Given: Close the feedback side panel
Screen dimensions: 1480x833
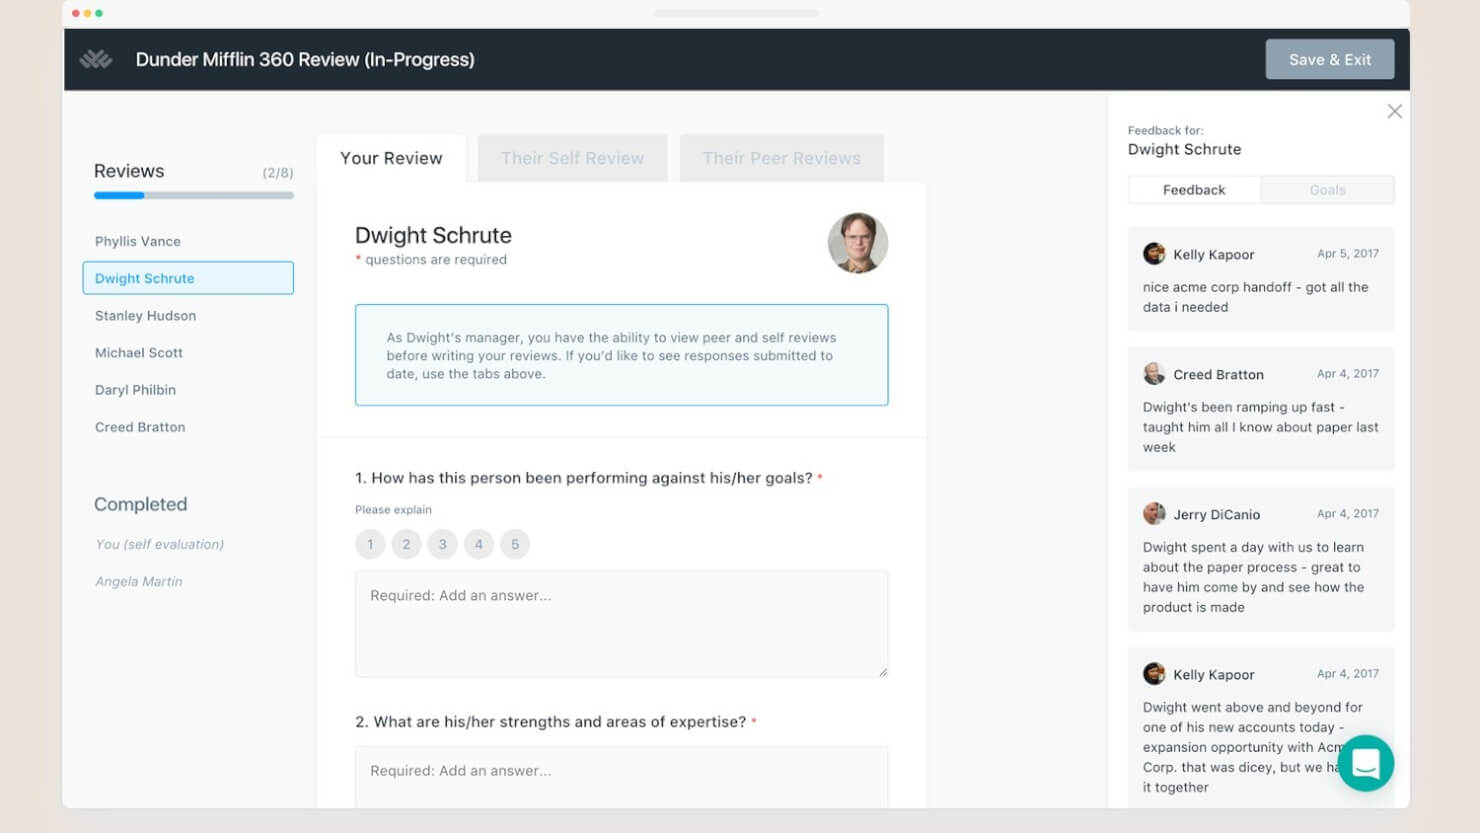Looking at the screenshot, I should (x=1394, y=111).
